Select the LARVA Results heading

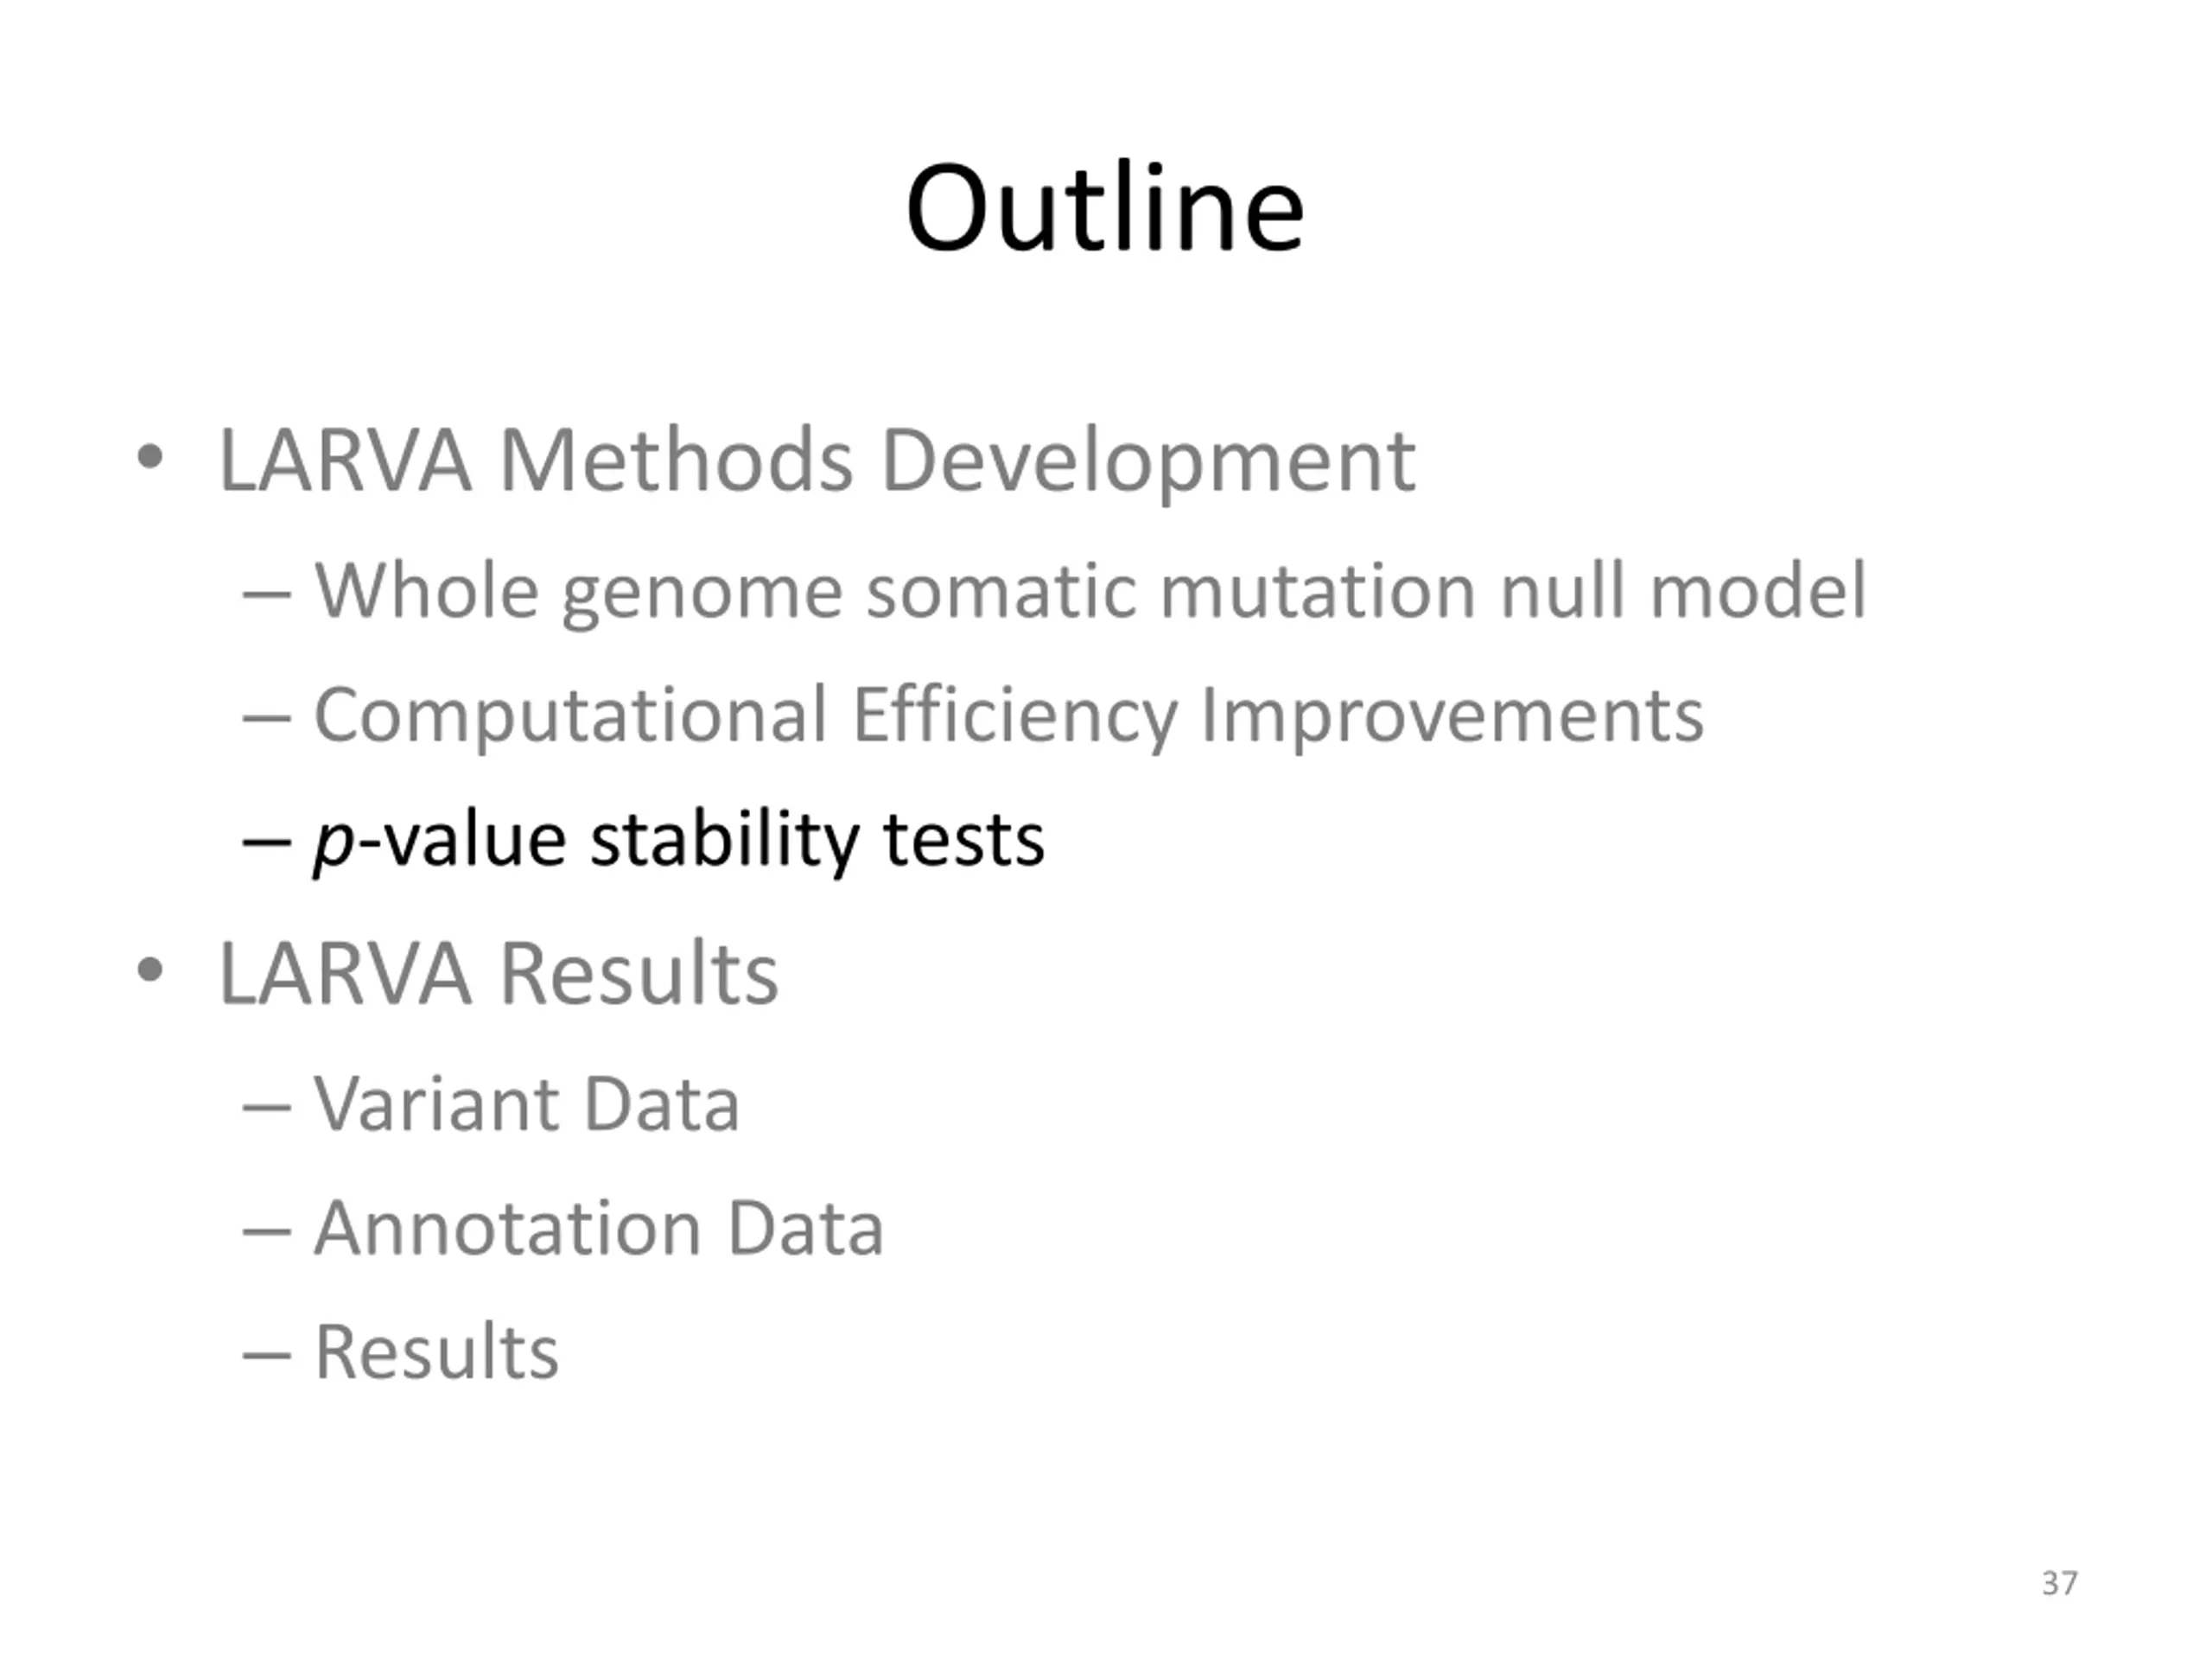click(x=498, y=973)
